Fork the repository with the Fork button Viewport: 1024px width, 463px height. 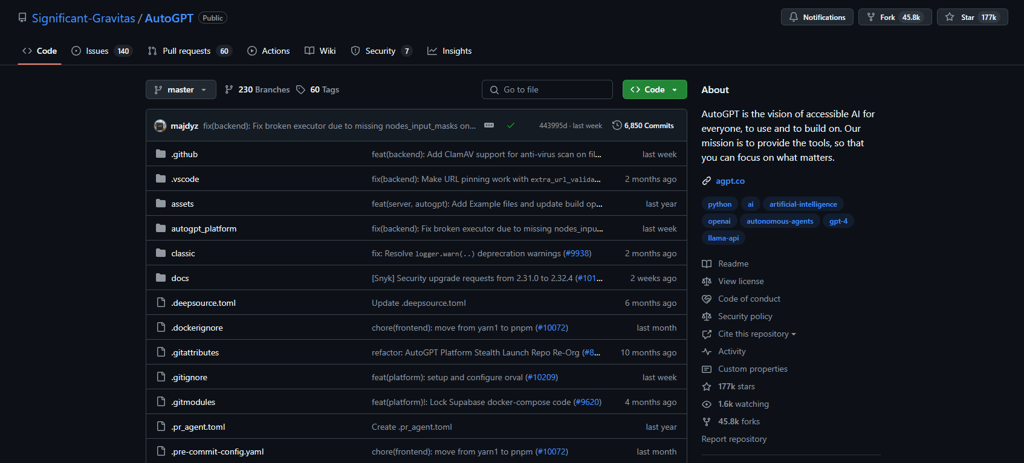(x=895, y=18)
